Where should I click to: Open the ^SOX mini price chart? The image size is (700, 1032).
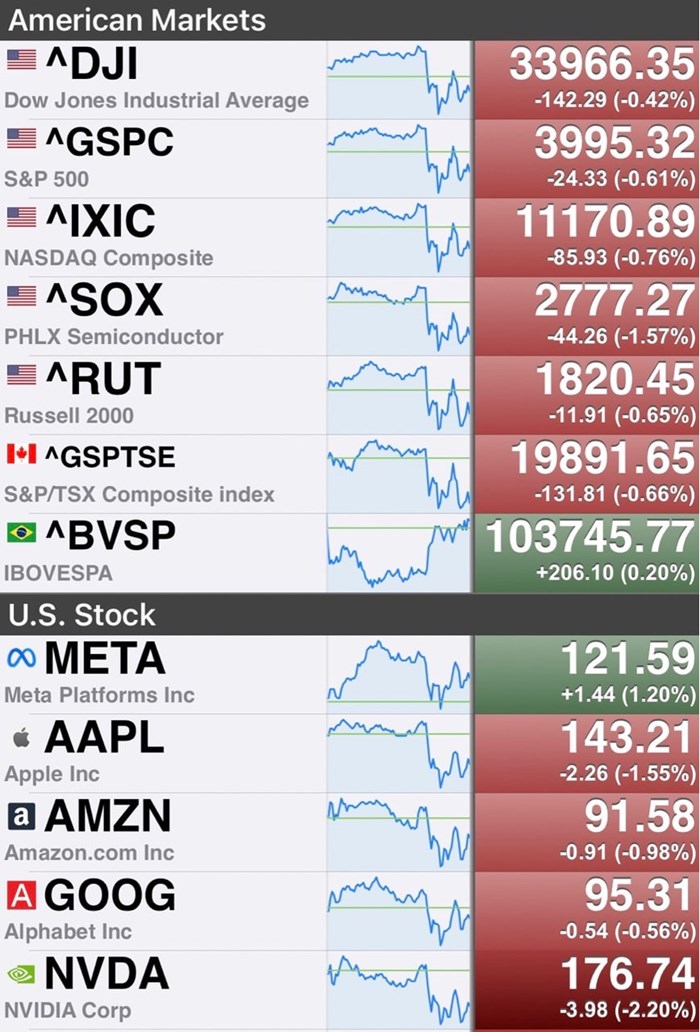(x=398, y=316)
